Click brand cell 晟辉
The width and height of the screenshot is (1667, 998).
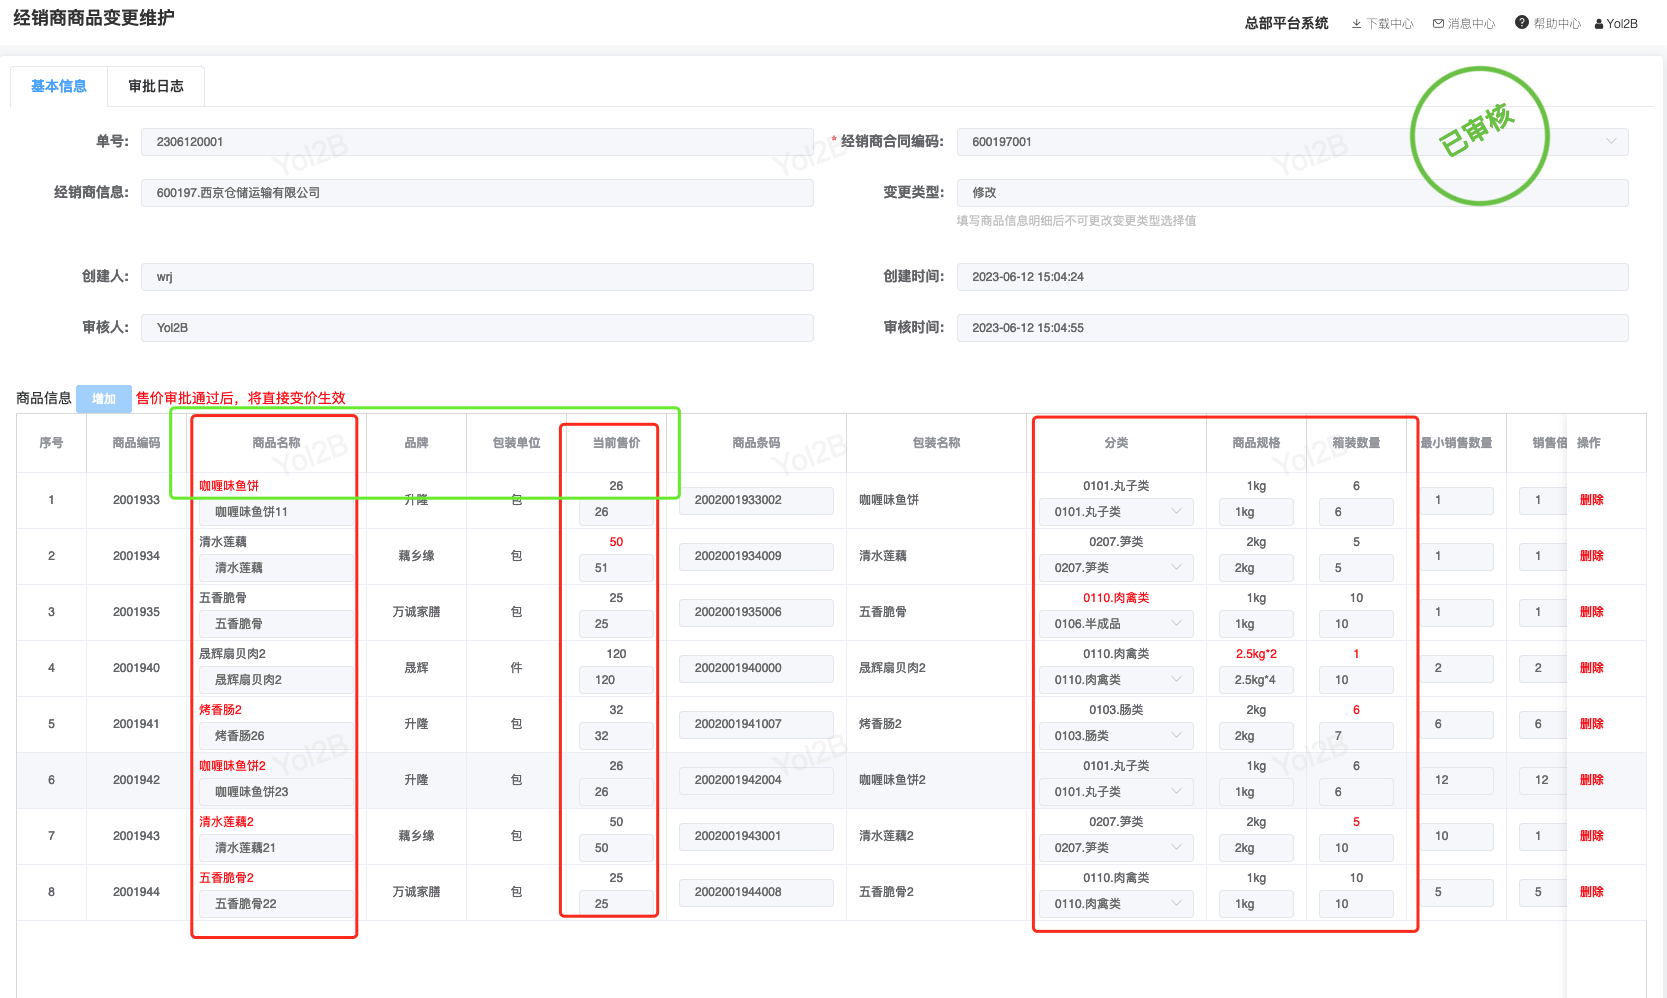(x=416, y=668)
